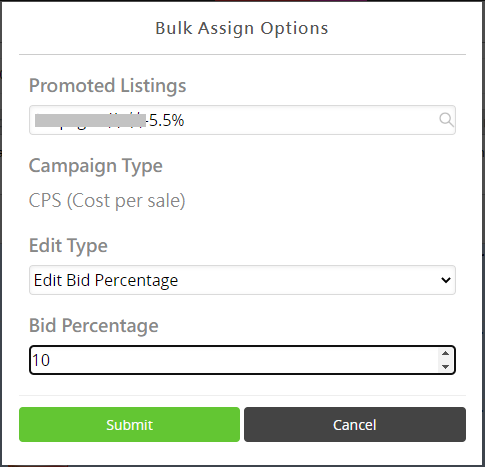Click the Edit Type label
This screenshot has height=467, width=485.
coord(68,246)
